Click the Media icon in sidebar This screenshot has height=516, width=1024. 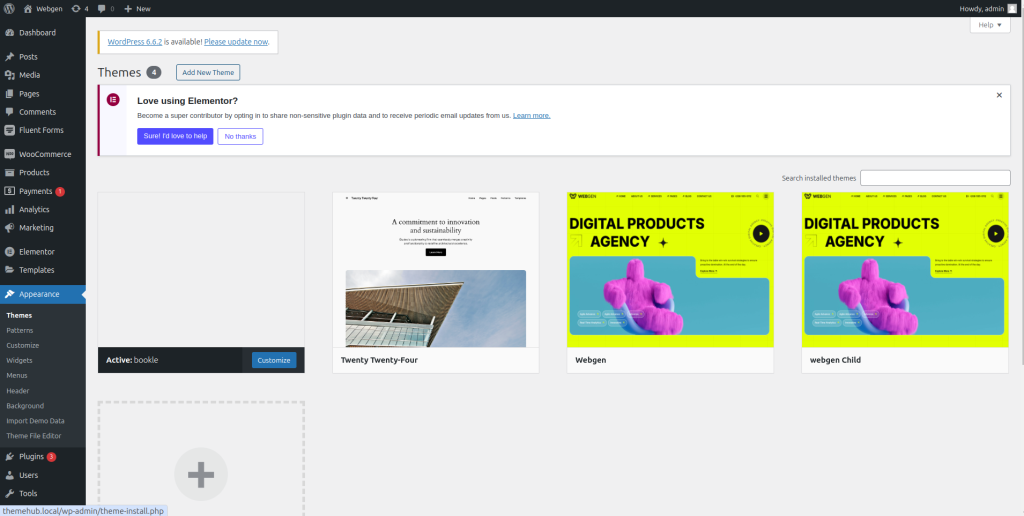(x=10, y=75)
